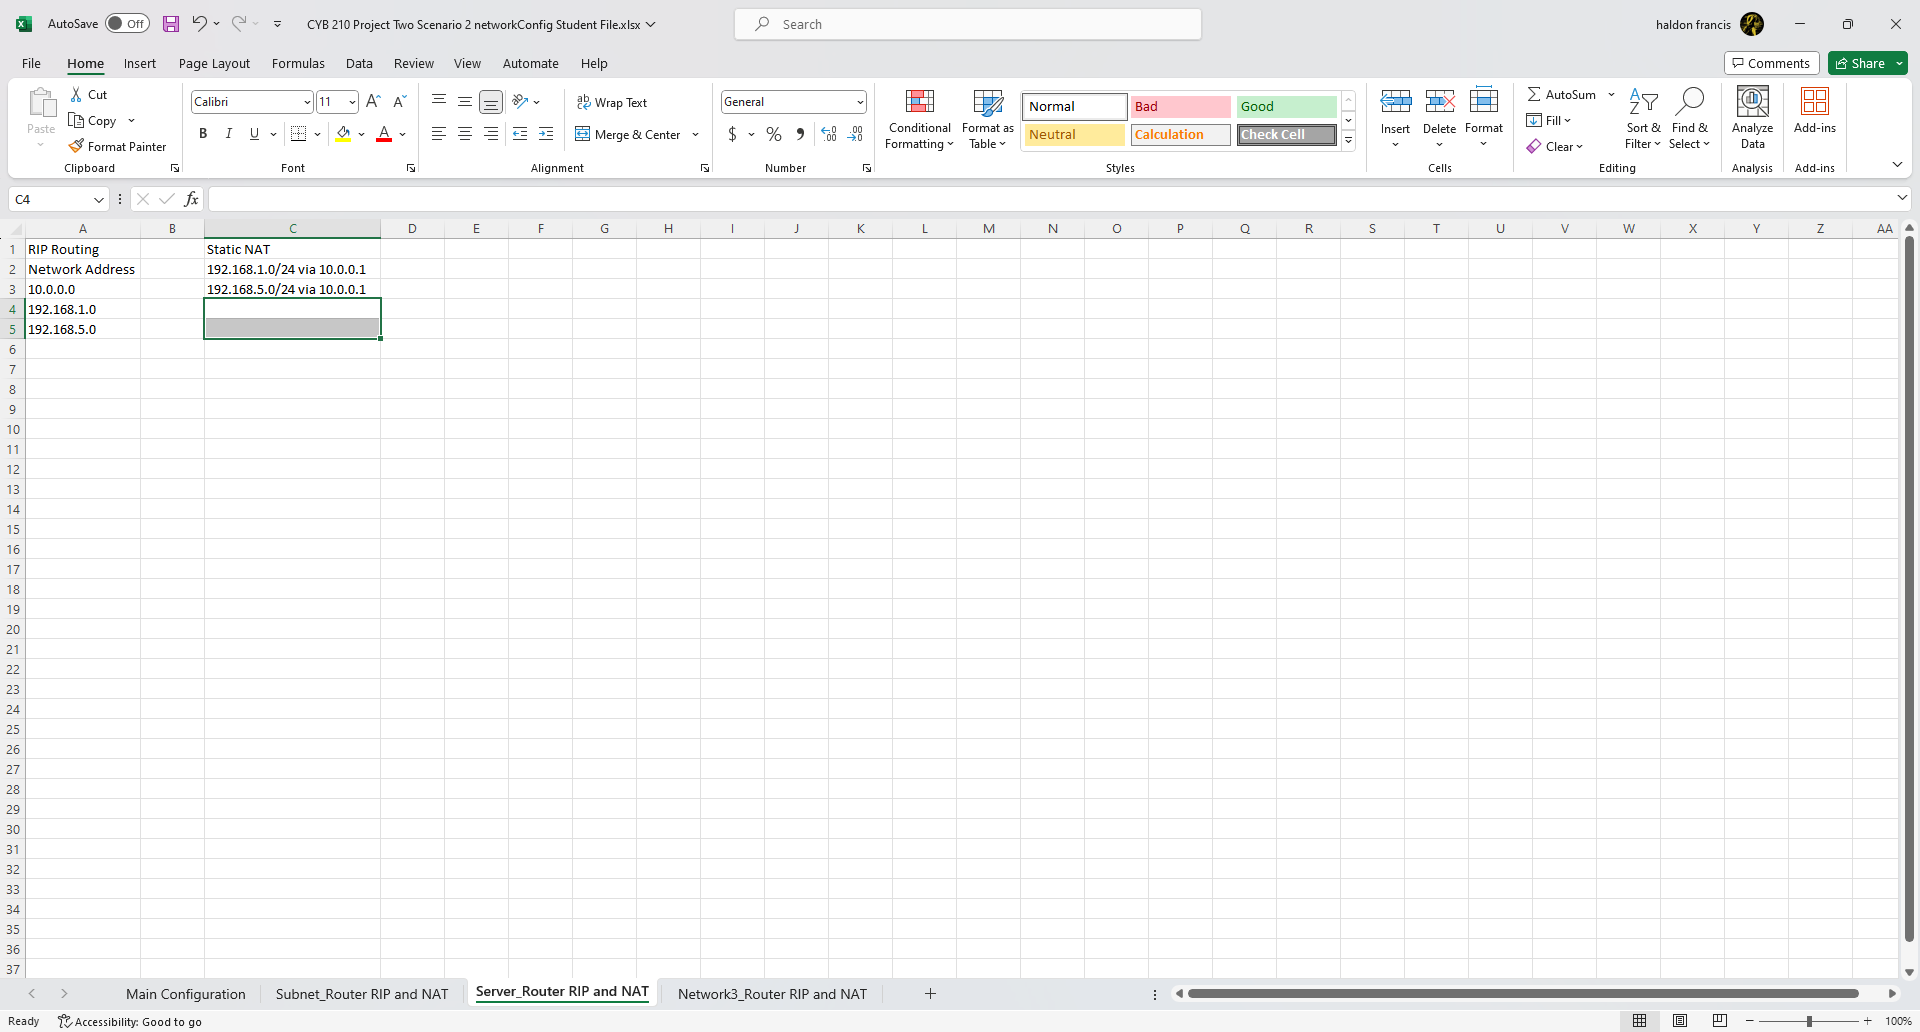The image size is (1920, 1032).
Task: Open the Format cells menu icon
Action: 1484,101
